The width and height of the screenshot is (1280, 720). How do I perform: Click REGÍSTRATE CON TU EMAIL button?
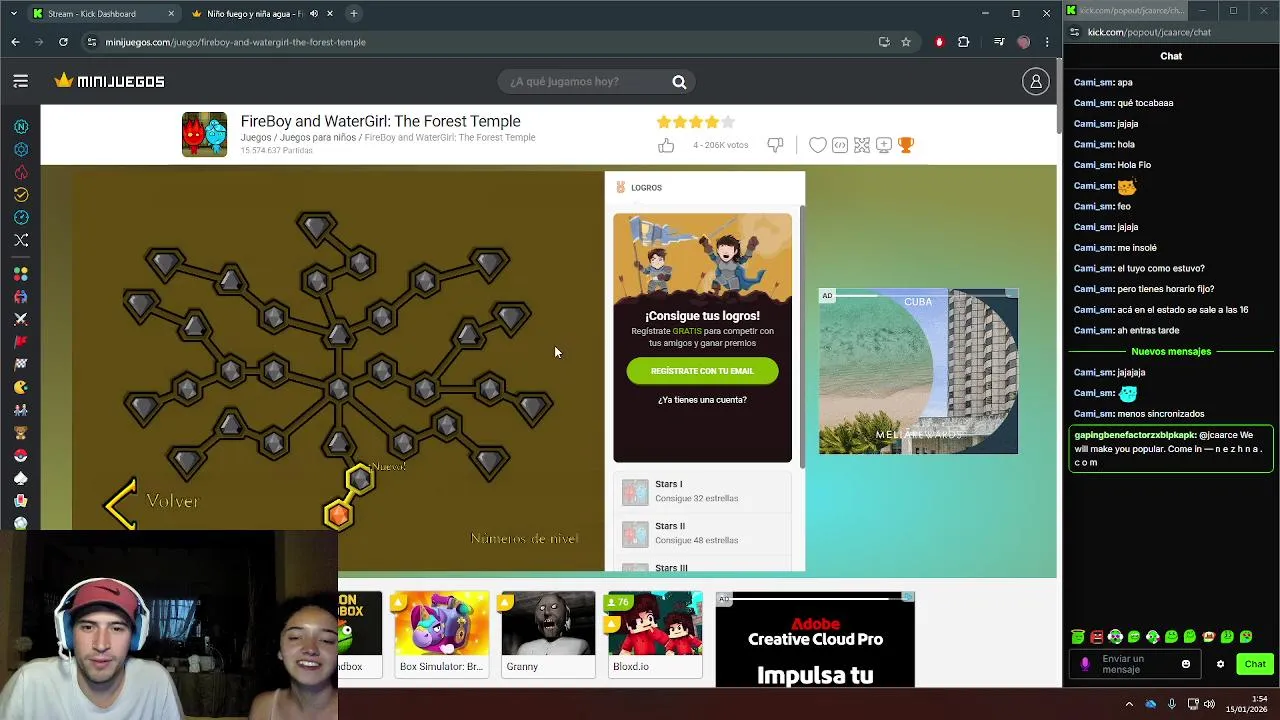(702, 371)
